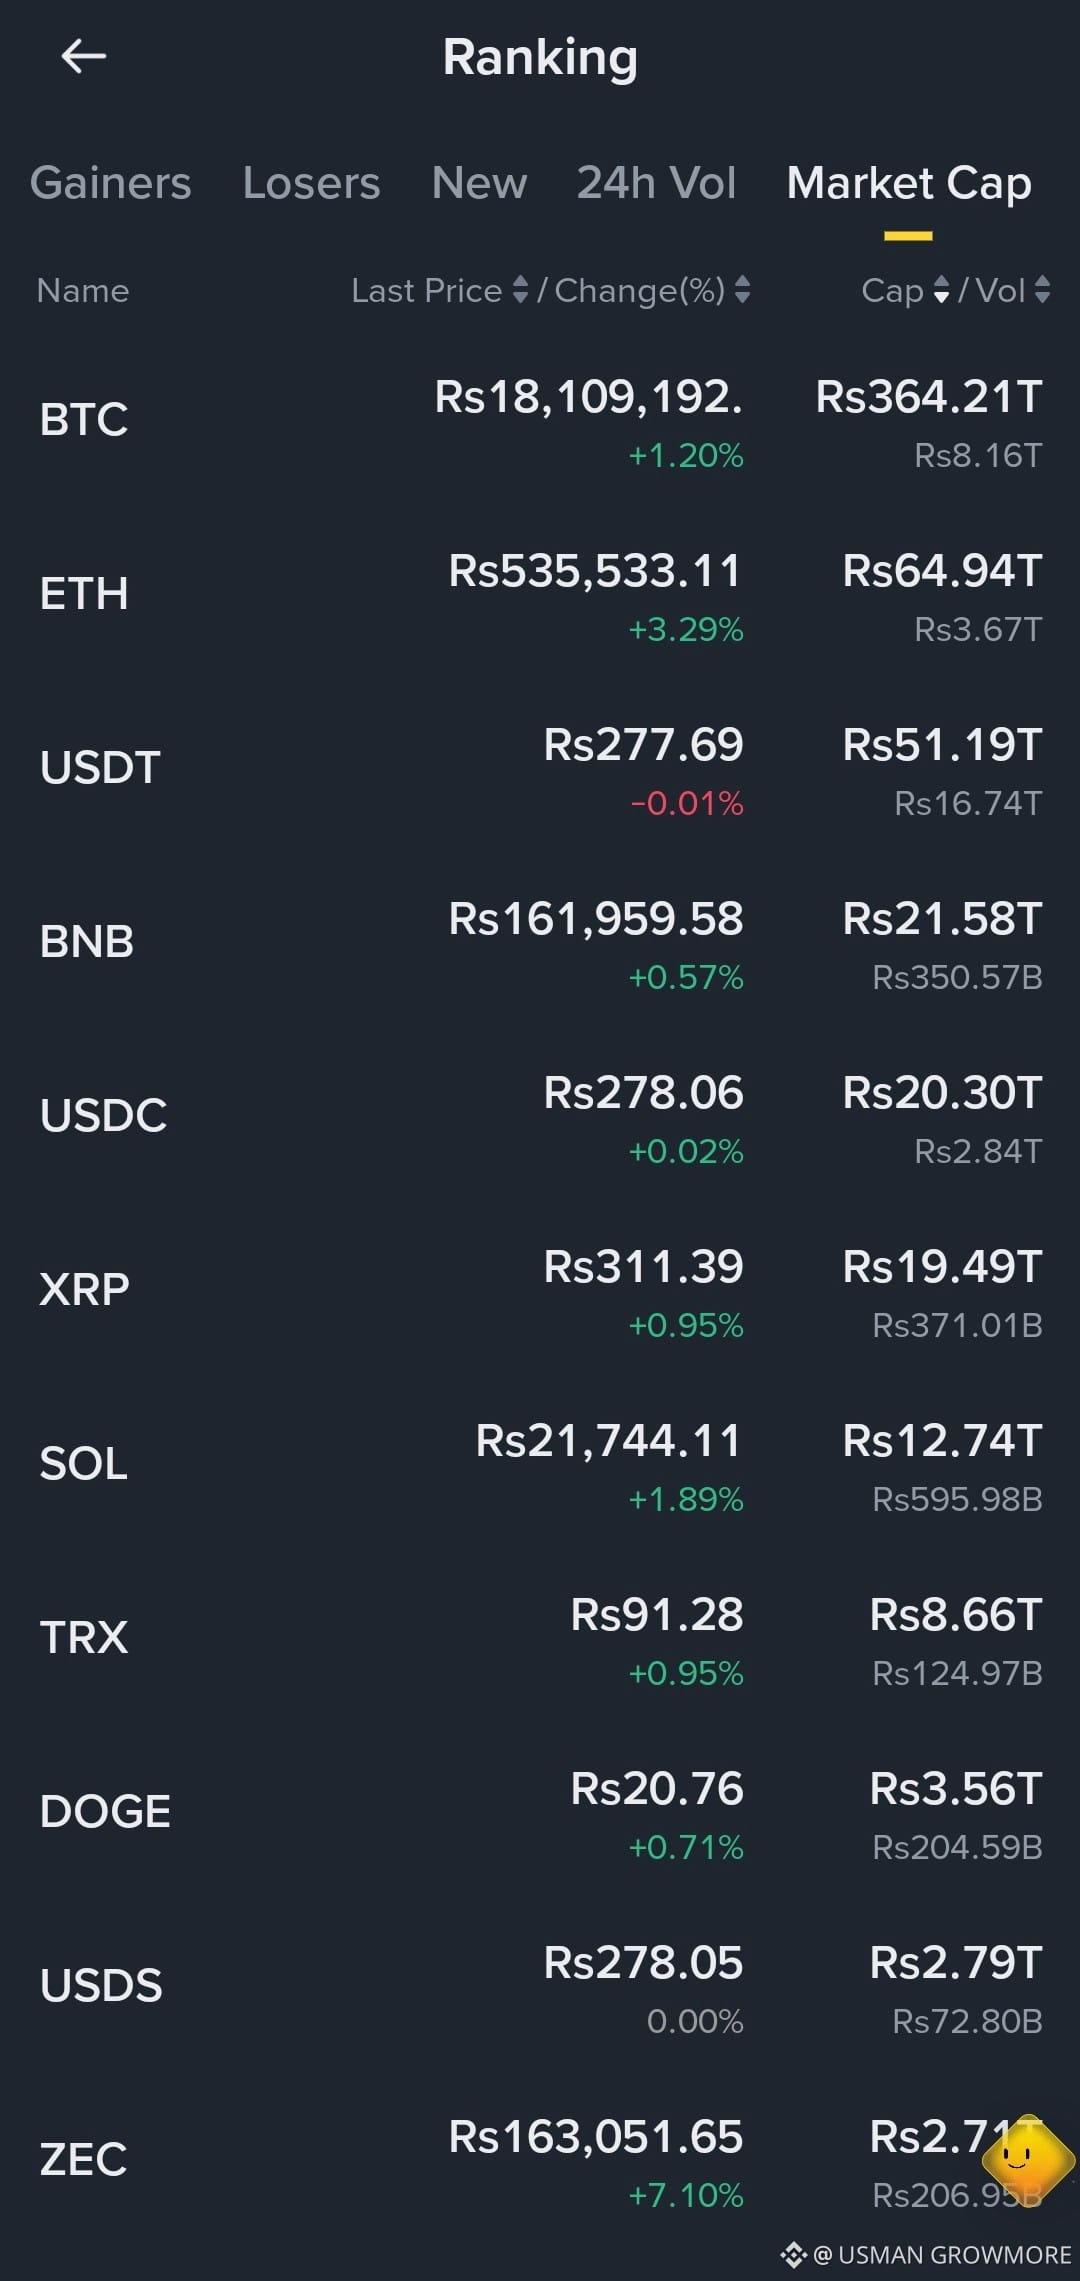
Task: Switch to the Gainers tab
Action: pos(111,183)
